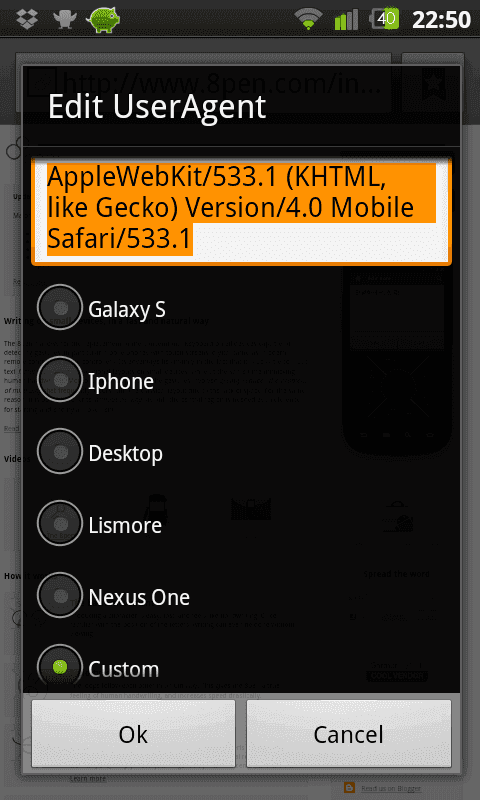The height and width of the screenshot is (800, 480).
Task: Select the Custom radio button
Action: coord(60,667)
